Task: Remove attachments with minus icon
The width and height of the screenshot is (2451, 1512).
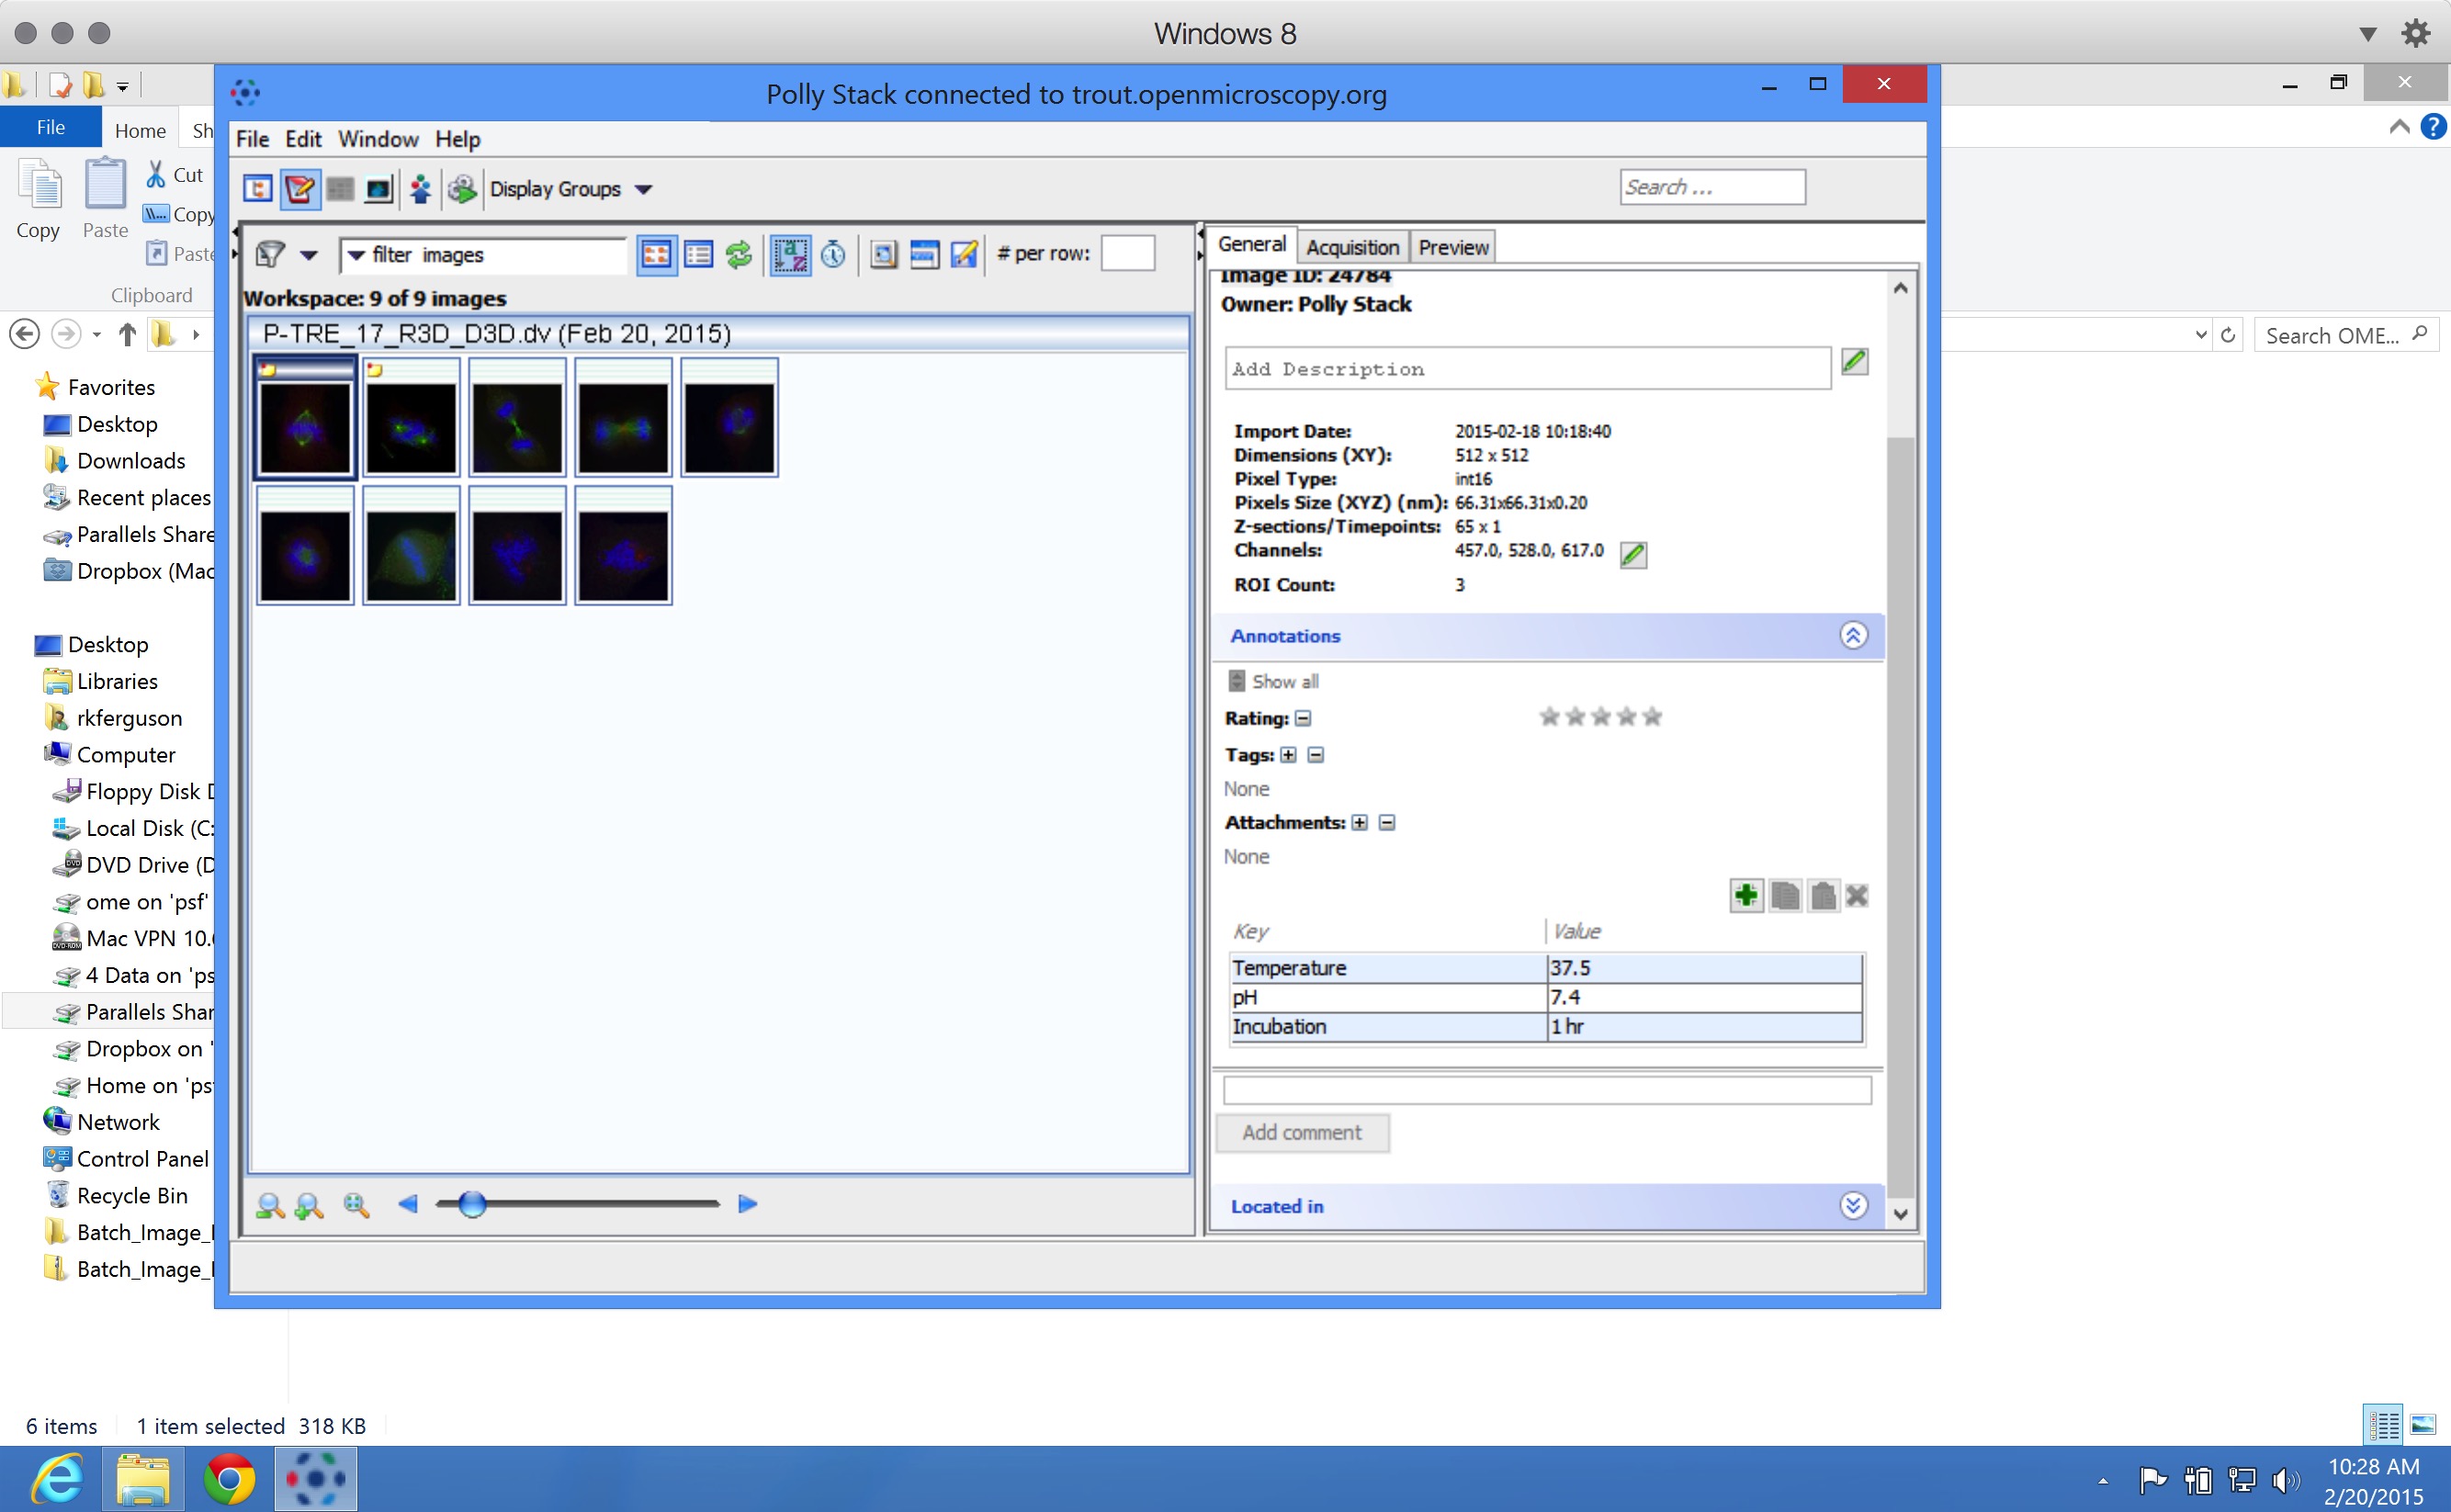Action: click(1387, 823)
